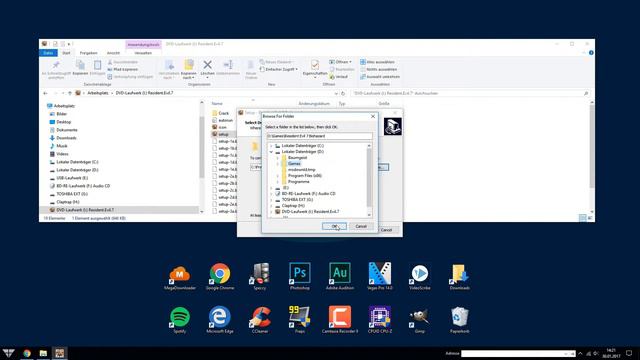This screenshot has height=360, width=640.
Task: Click the File Explorer taskbar icon
Action: coord(43,353)
